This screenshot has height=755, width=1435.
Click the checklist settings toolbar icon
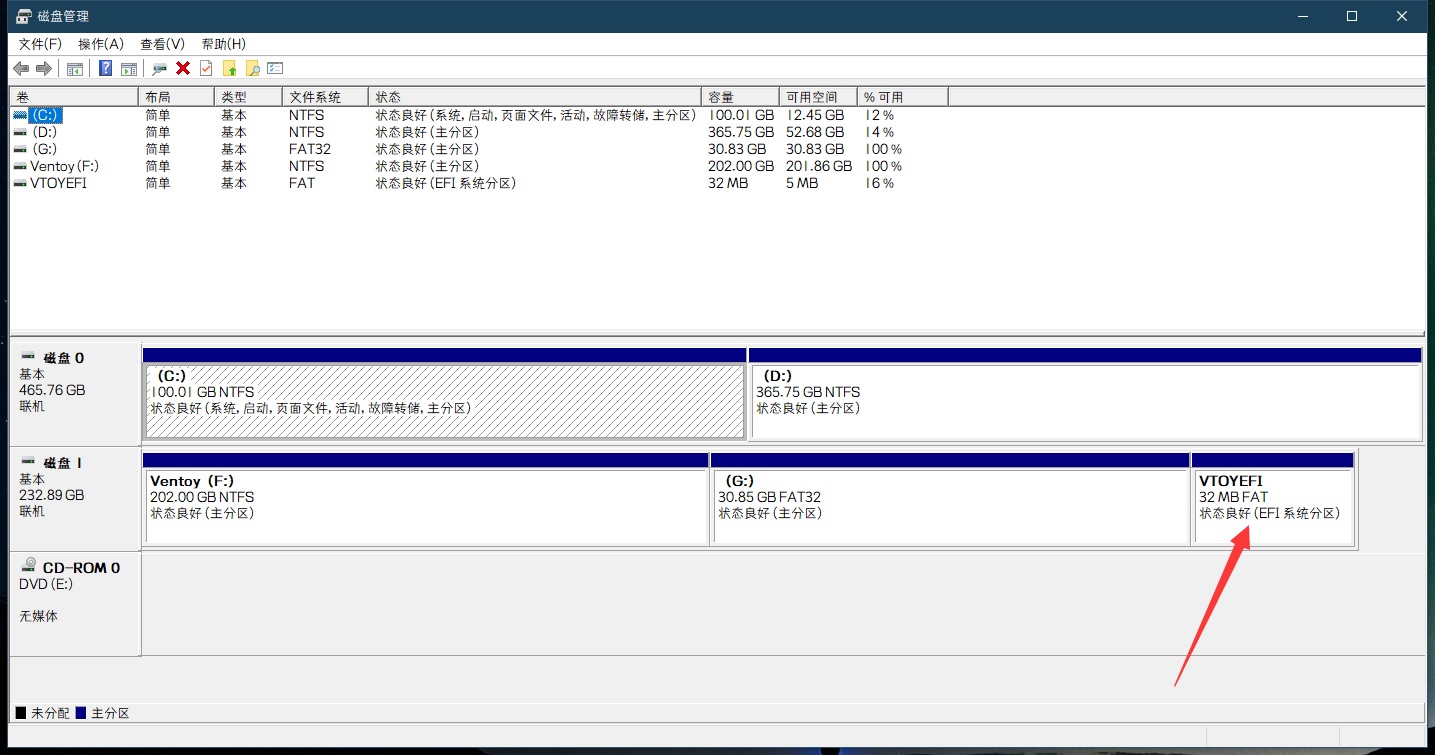276,68
